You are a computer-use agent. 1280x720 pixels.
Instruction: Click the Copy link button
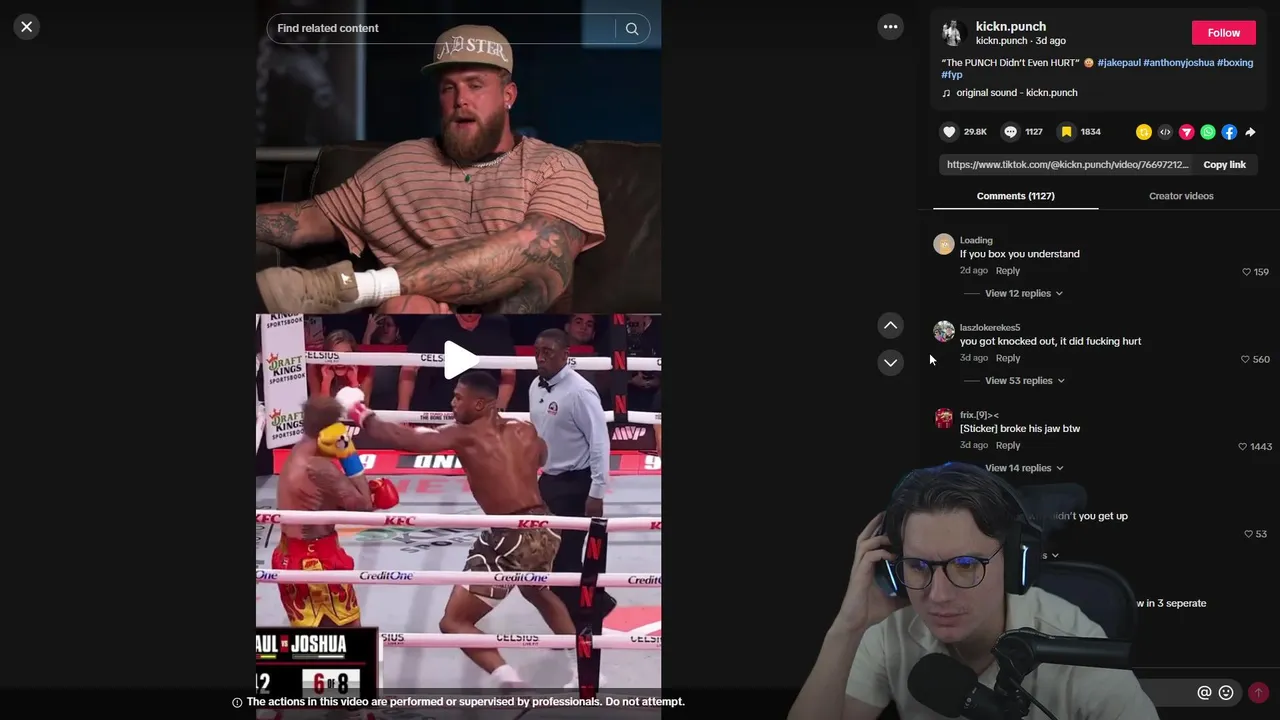click(x=1224, y=165)
